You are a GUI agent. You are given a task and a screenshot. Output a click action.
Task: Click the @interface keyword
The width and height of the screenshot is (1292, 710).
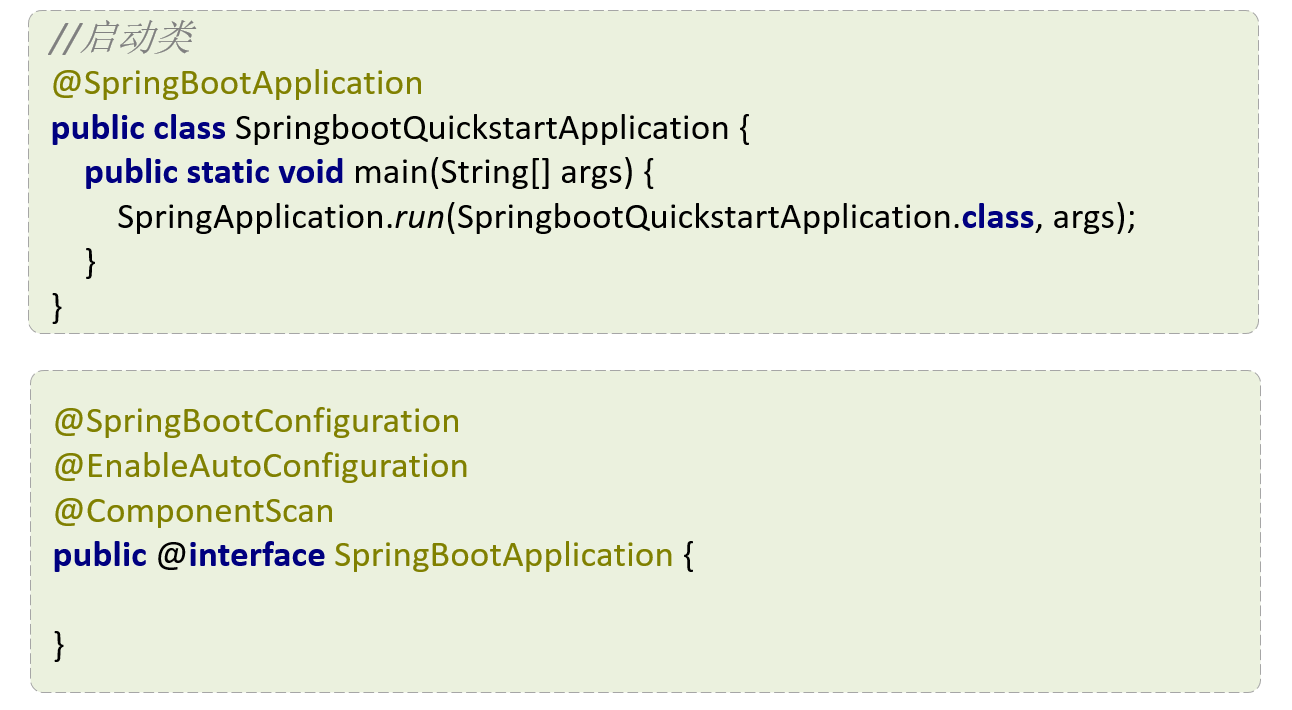[x=241, y=555]
